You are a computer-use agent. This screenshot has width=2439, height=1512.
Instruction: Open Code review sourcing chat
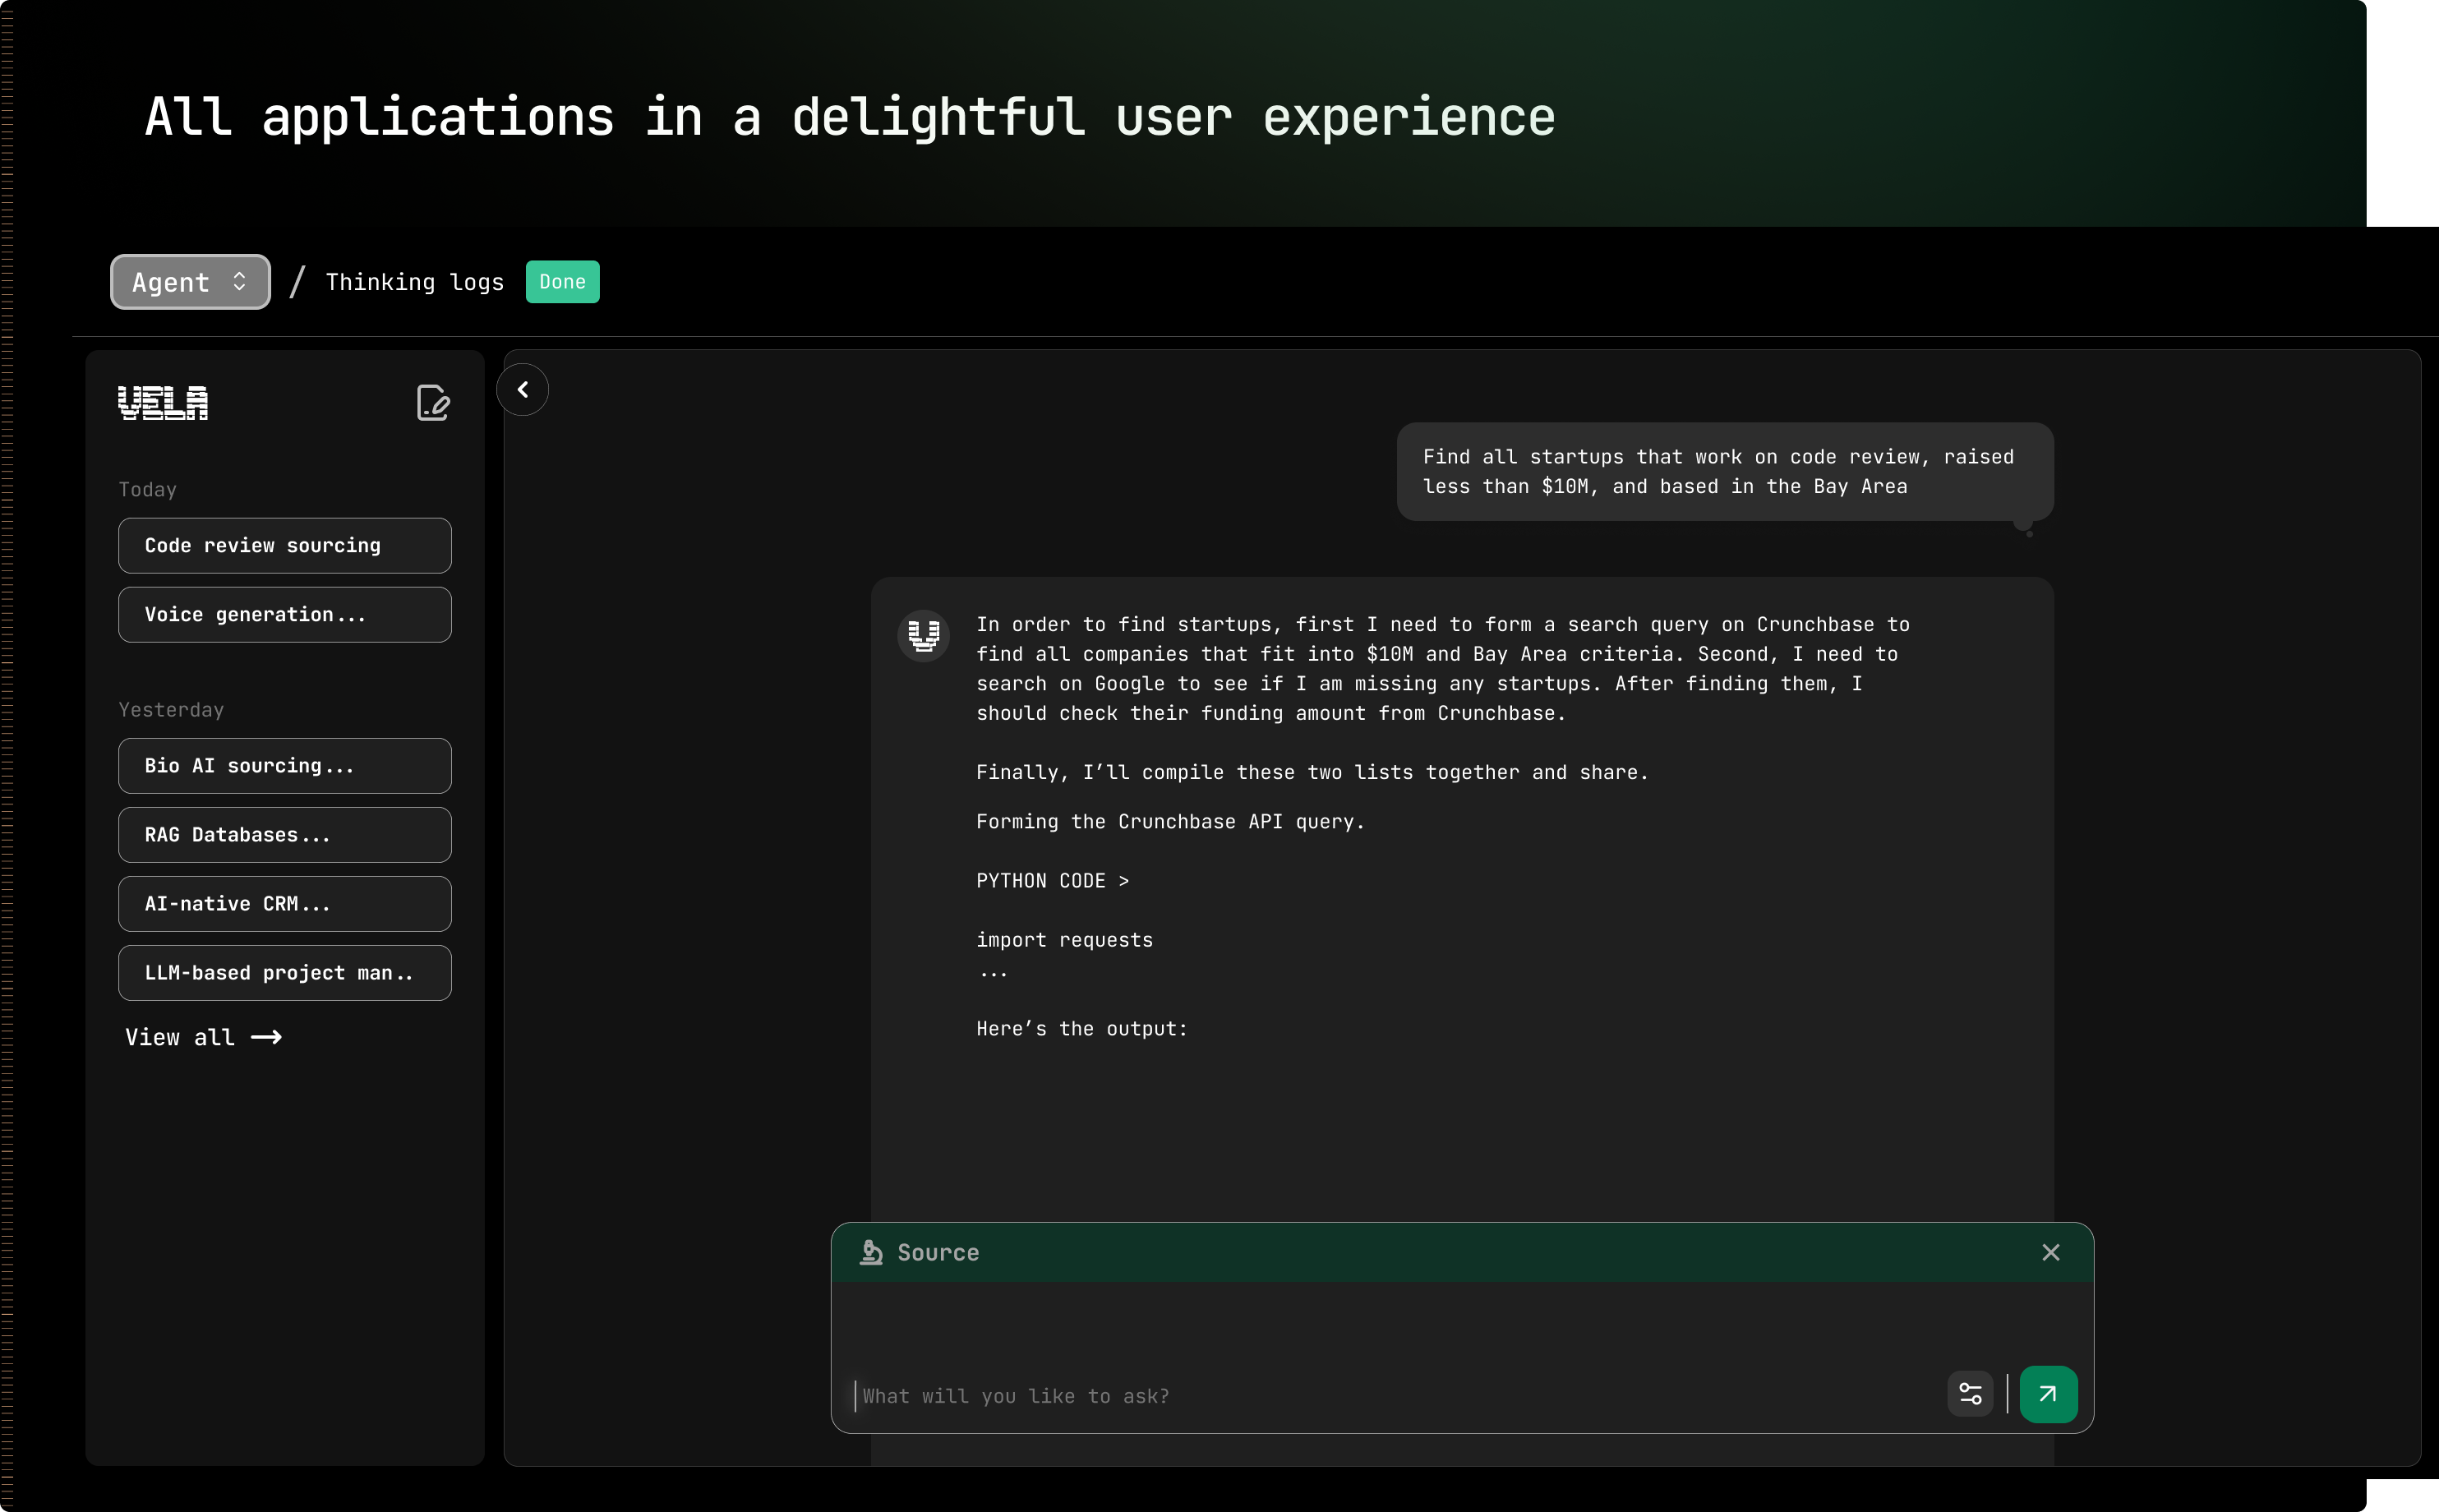coord(284,546)
